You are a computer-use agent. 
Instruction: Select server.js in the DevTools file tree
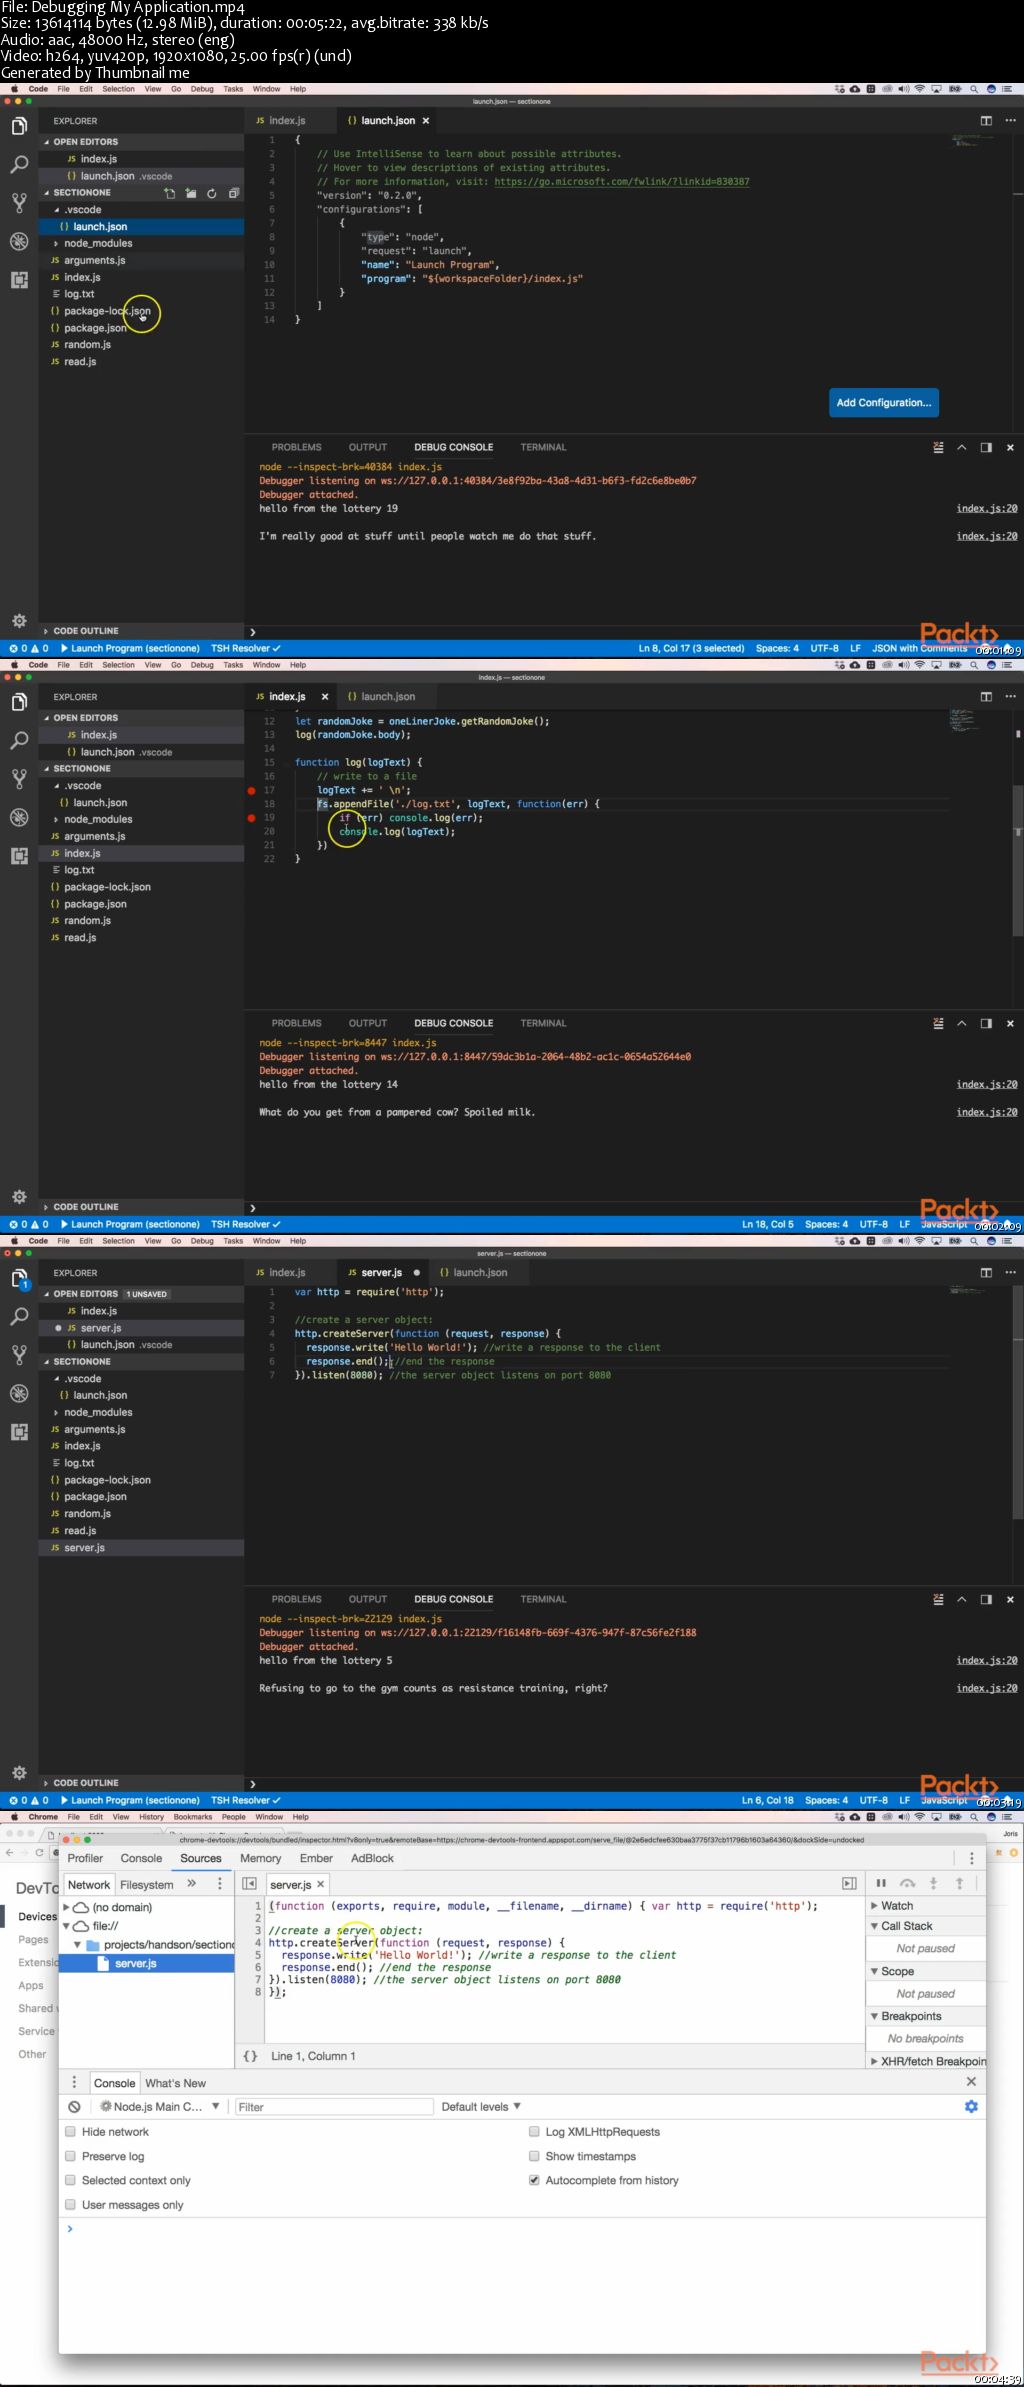[x=147, y=1963]
